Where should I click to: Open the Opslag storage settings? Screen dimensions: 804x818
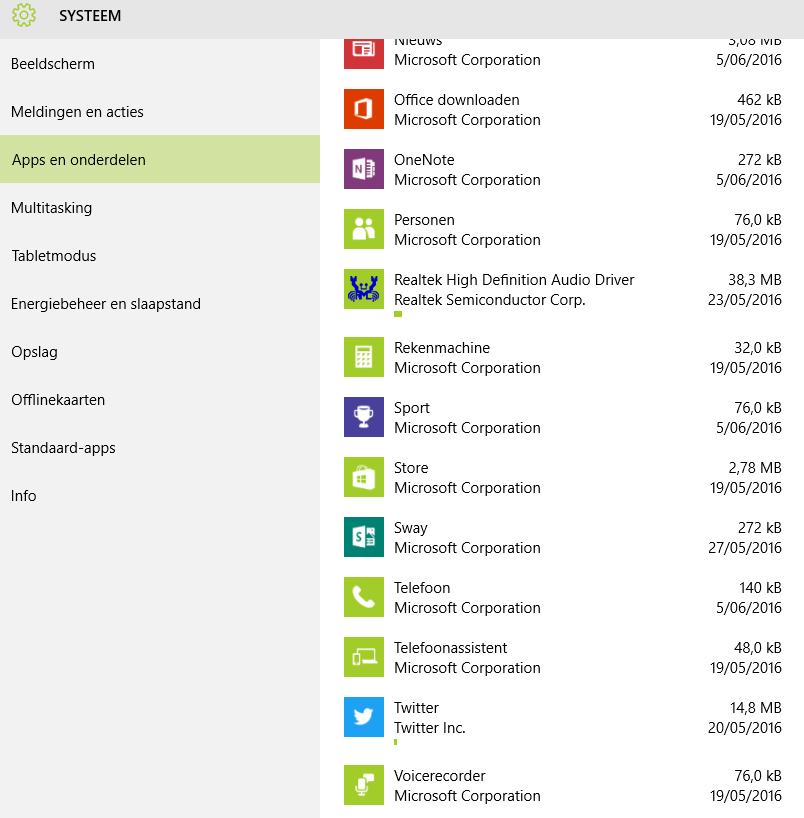(160, 352)
